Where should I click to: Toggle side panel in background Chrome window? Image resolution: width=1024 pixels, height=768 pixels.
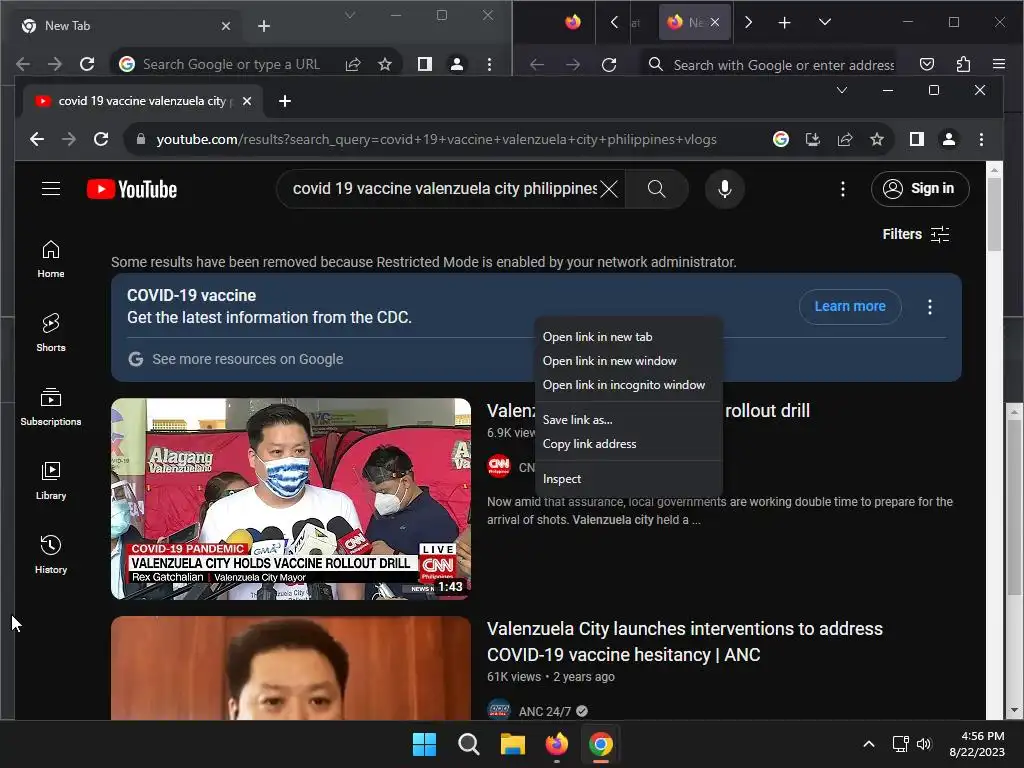pyautogui.click(x=424, y=64)
